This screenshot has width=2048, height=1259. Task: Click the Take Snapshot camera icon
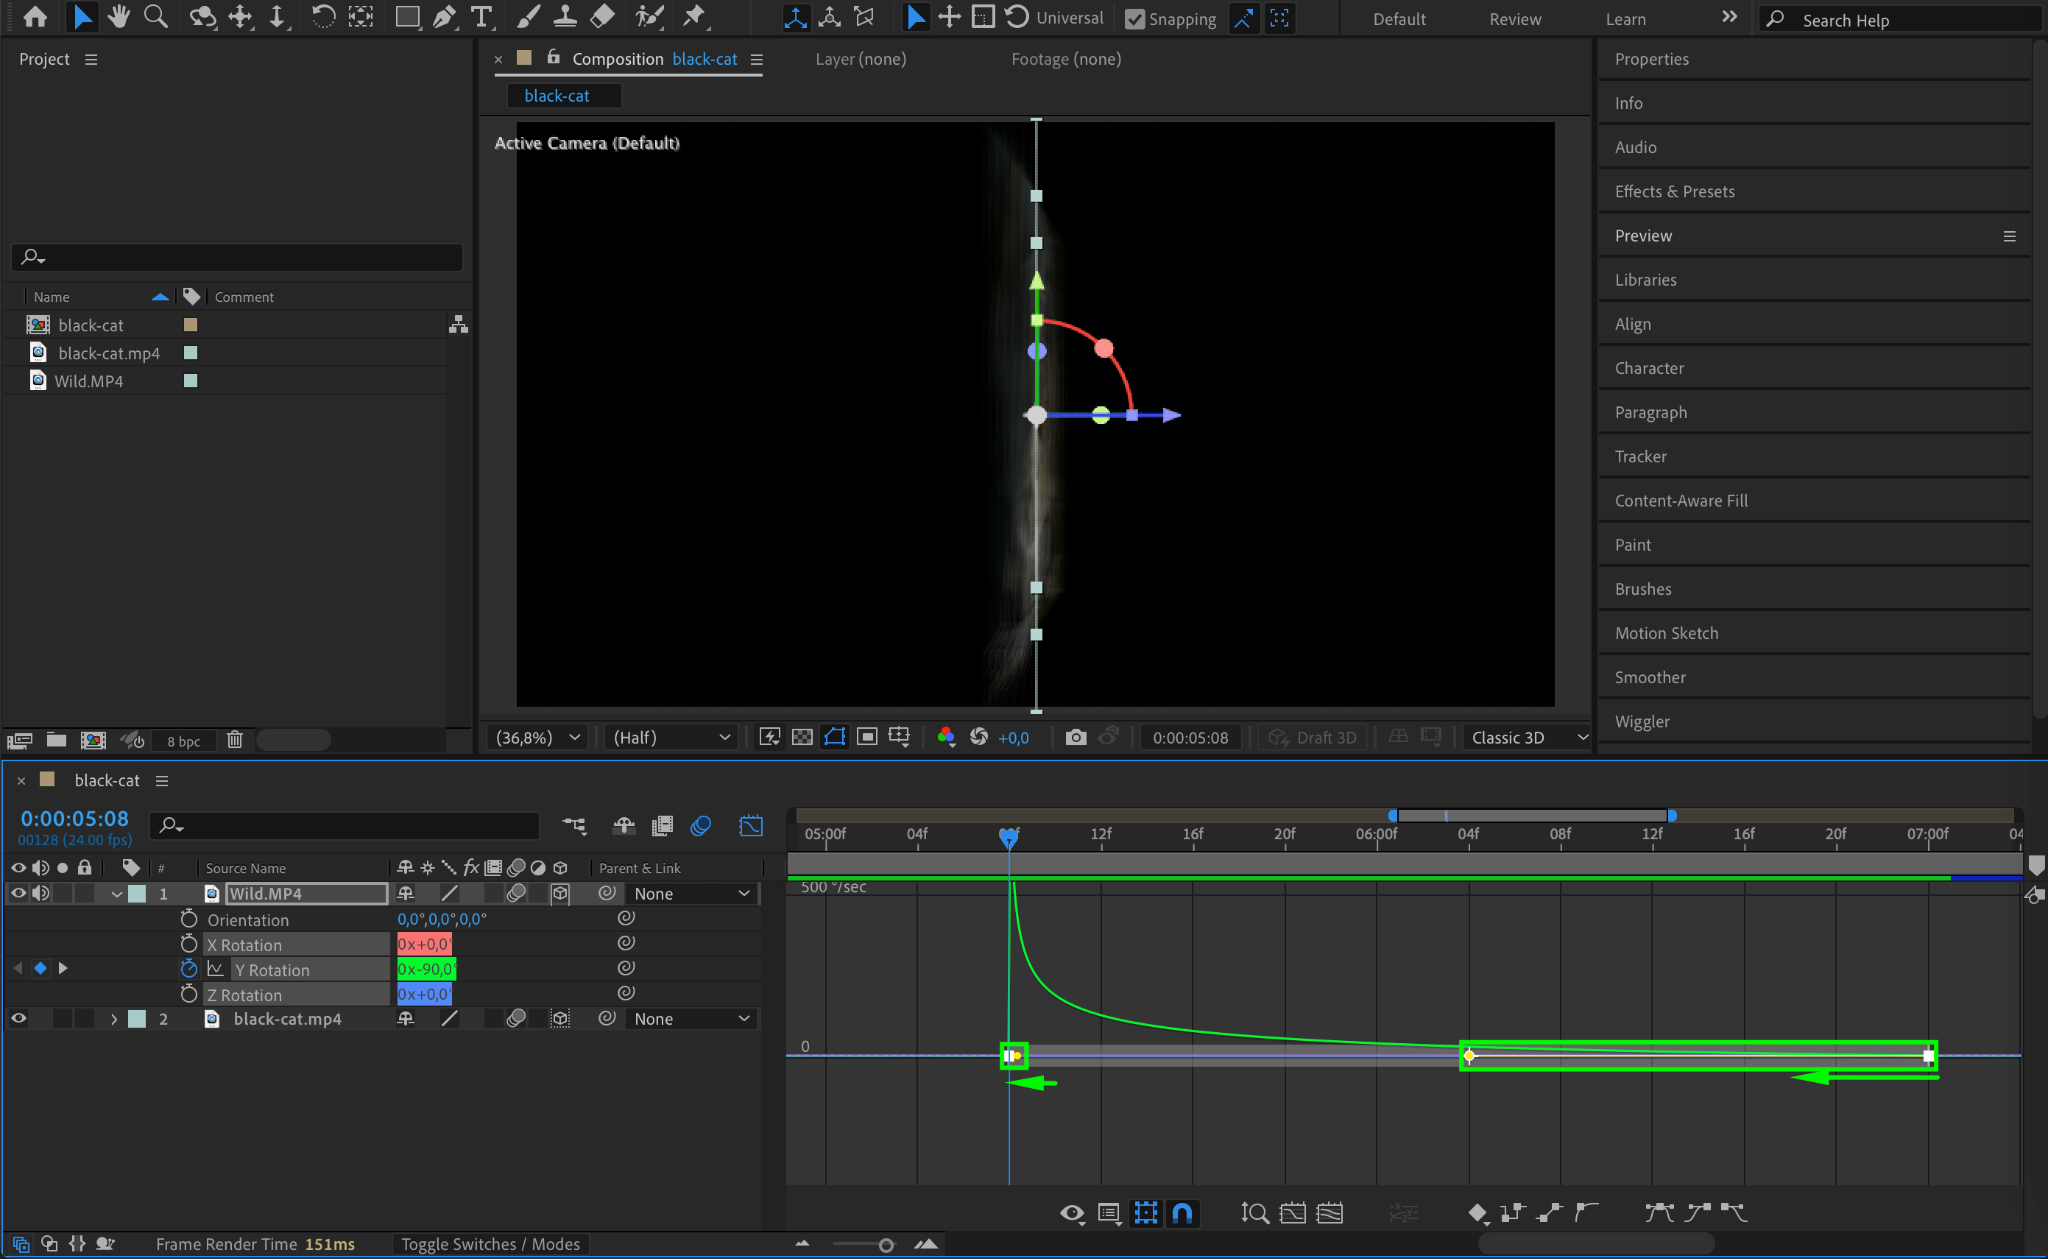click(1076, 737)
